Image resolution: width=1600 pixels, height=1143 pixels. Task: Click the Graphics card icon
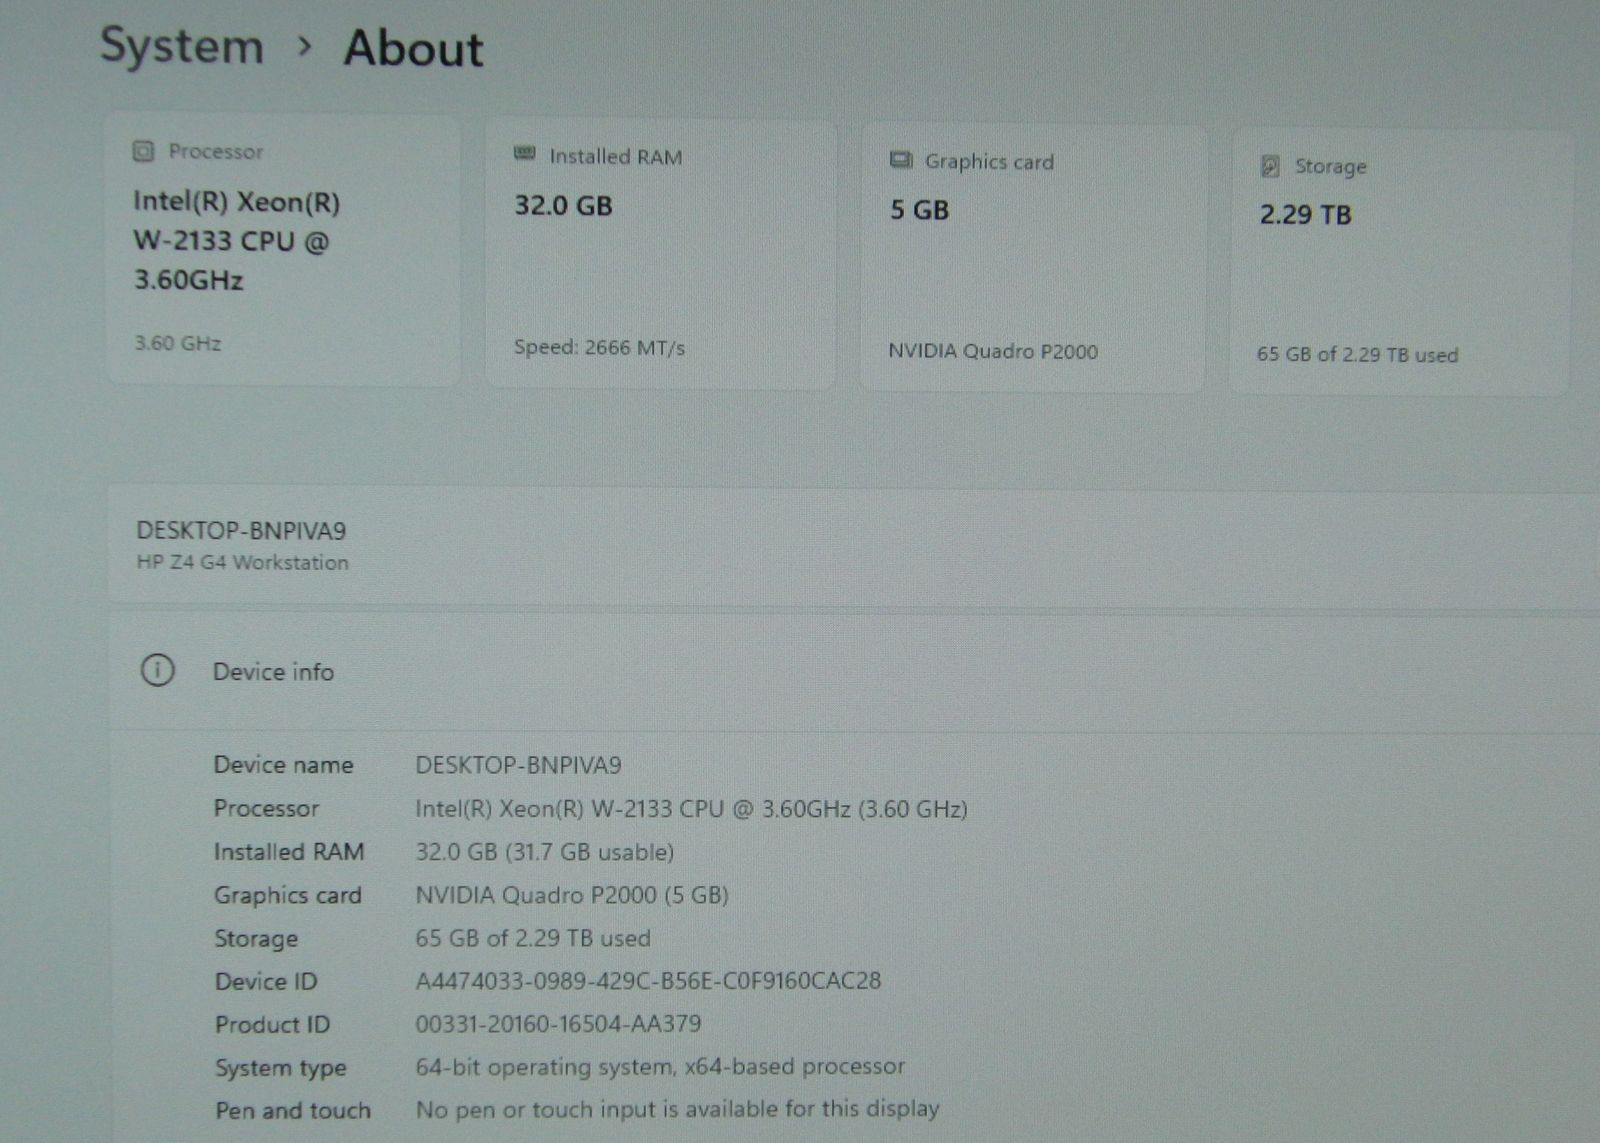[901, 160]
